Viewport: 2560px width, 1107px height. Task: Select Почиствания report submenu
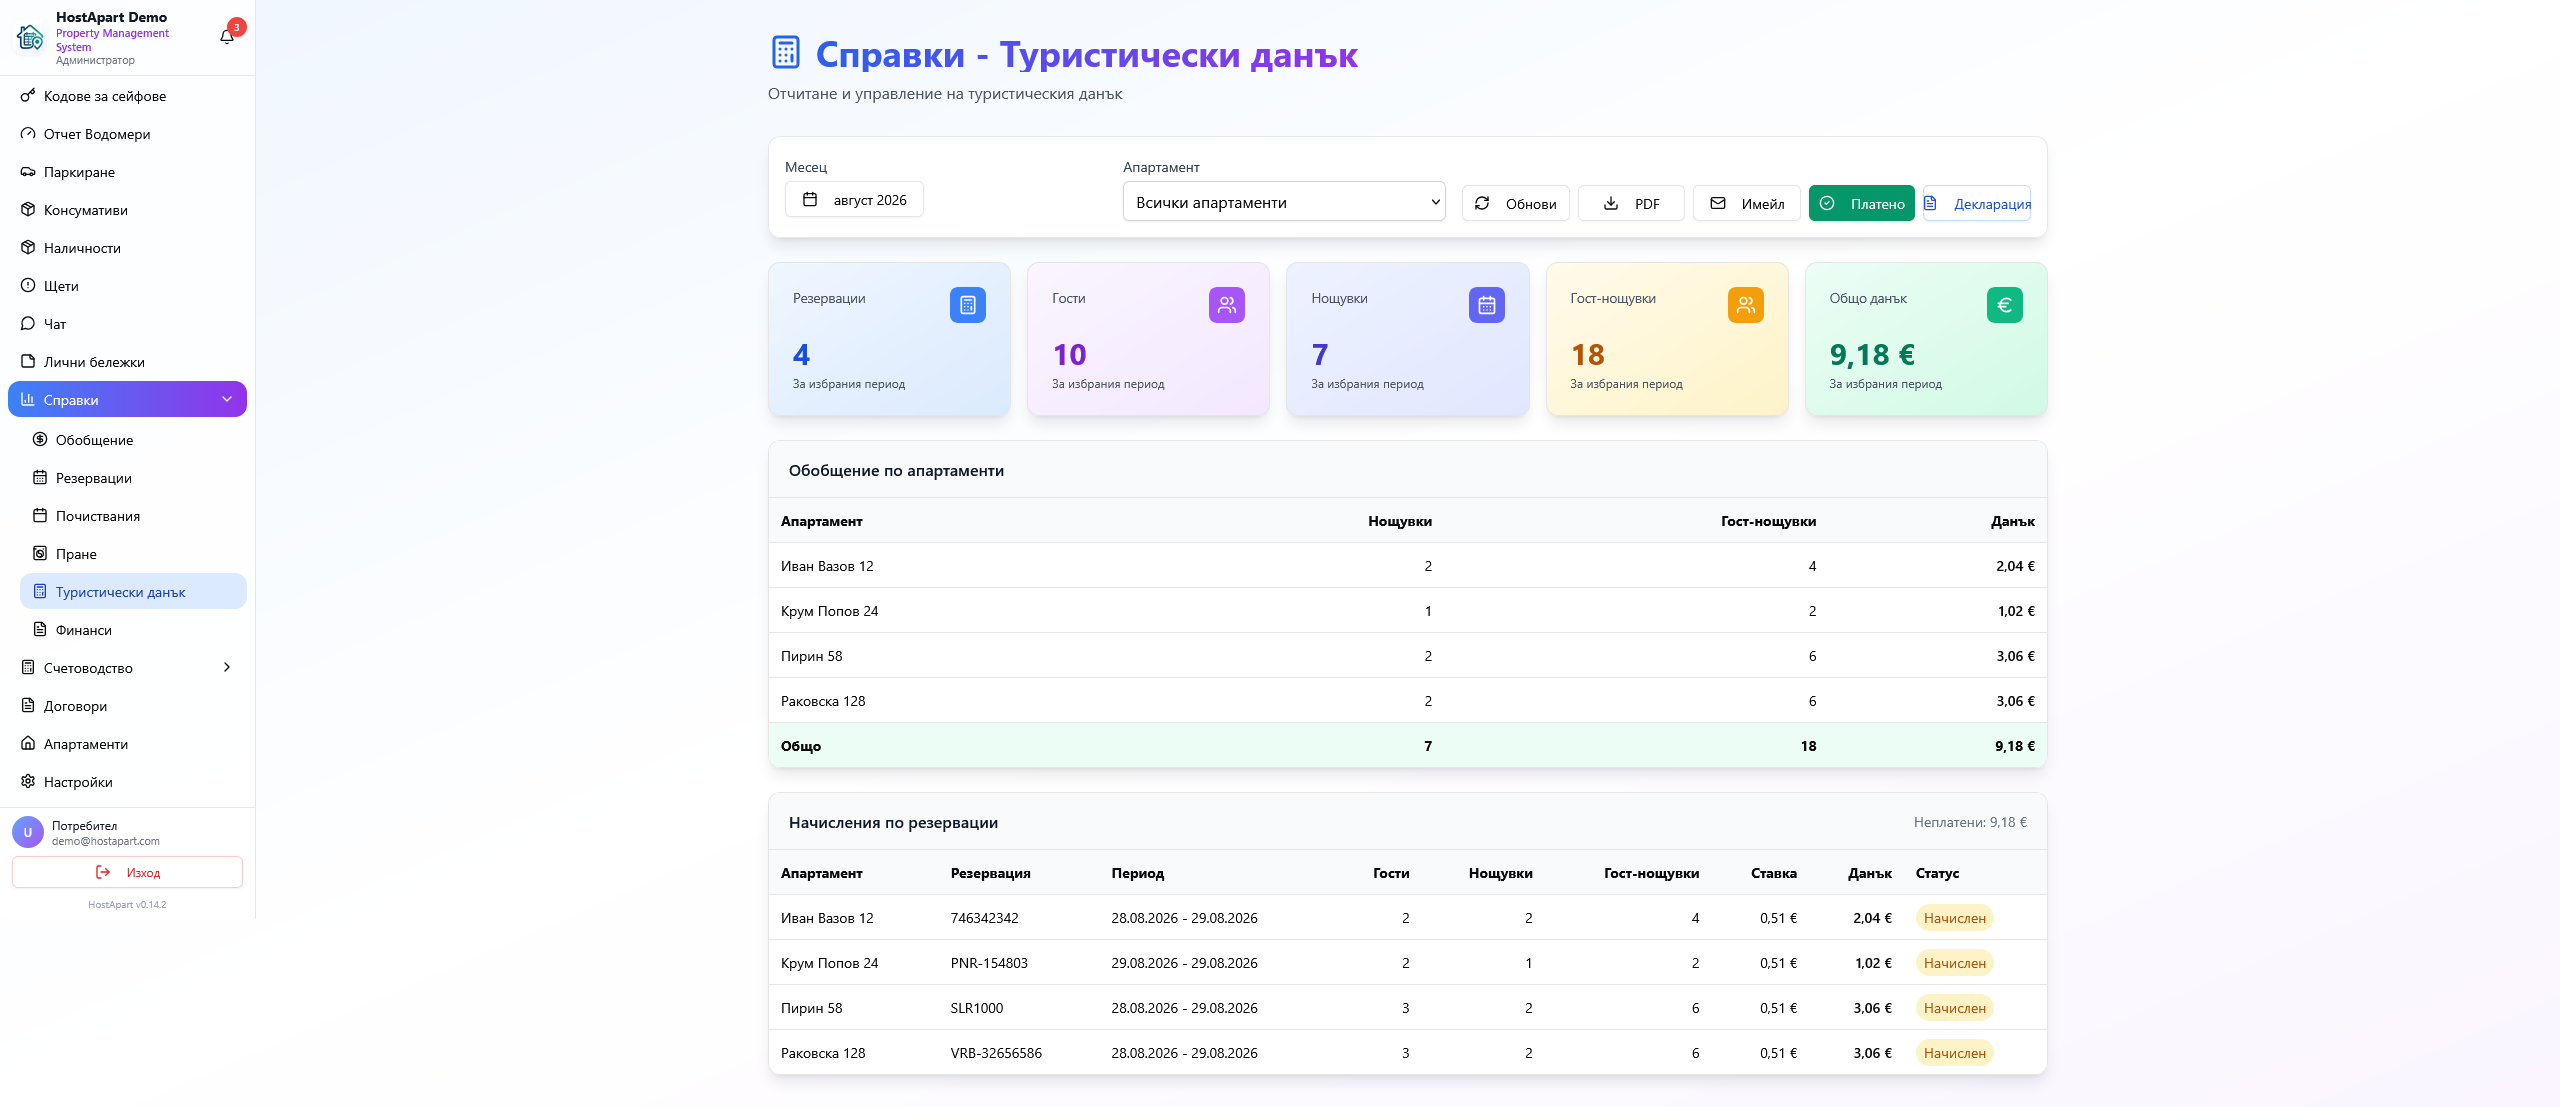[x=133, y=516]
